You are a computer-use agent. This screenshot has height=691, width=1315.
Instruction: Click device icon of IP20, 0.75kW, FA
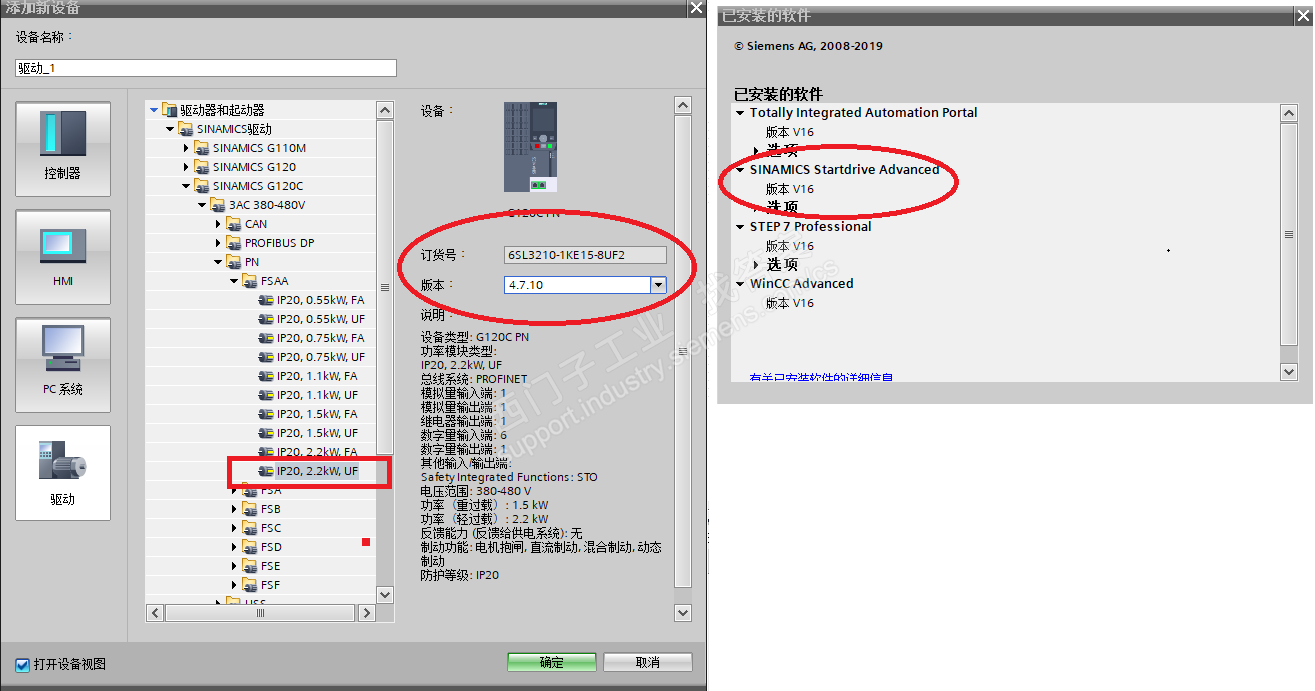266,338
